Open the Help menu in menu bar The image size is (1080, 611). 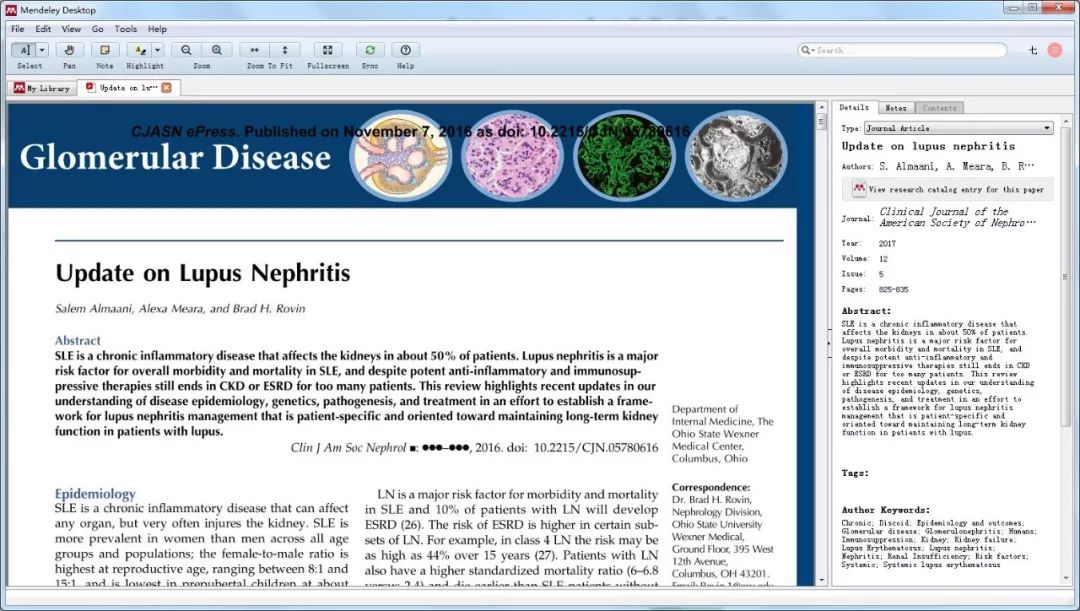(157, 29)
